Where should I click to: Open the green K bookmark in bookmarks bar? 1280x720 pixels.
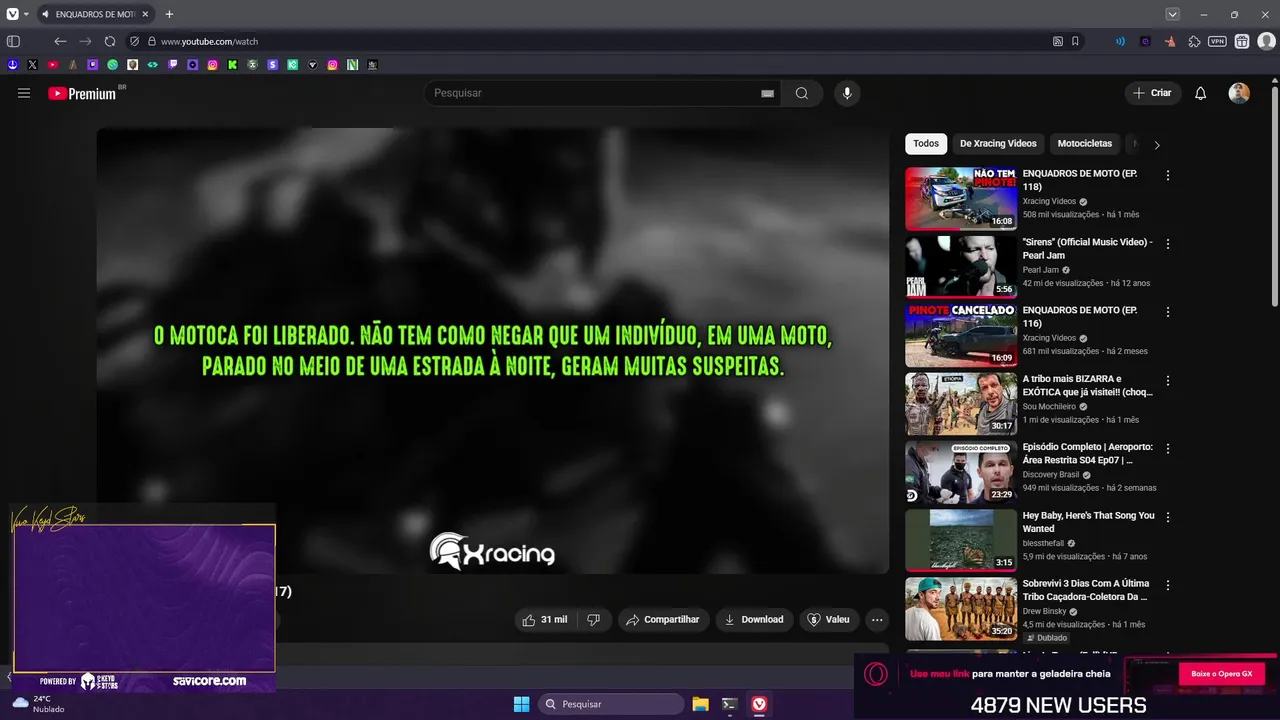(x=233, y=65)
